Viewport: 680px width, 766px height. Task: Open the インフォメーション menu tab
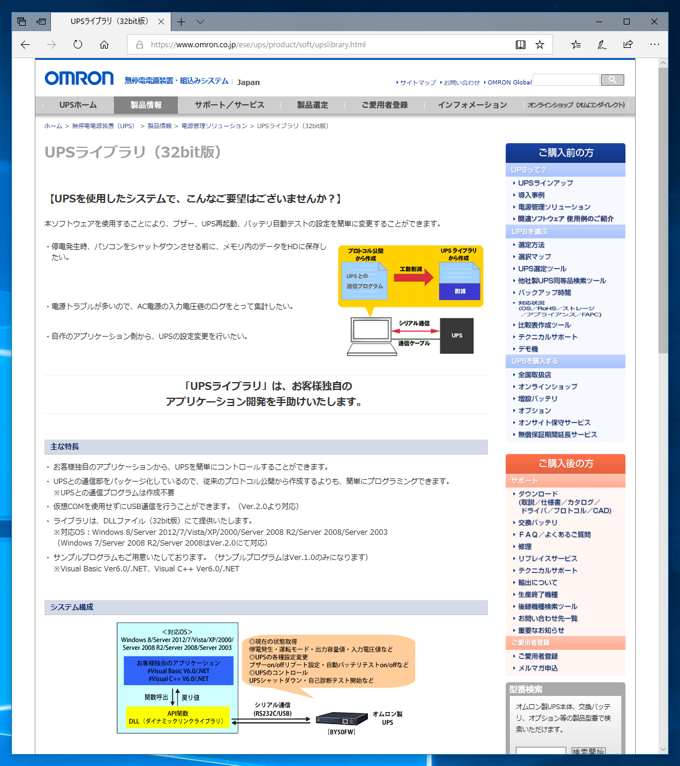[472, 105]
